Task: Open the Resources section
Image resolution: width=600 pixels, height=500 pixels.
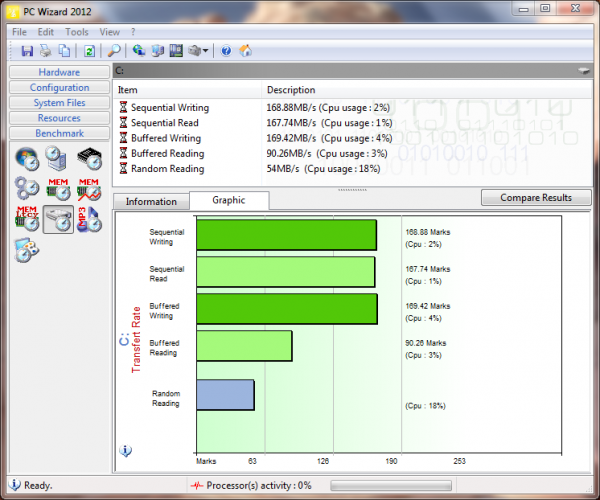Action: pyautogui.click(x=59, y=118)
